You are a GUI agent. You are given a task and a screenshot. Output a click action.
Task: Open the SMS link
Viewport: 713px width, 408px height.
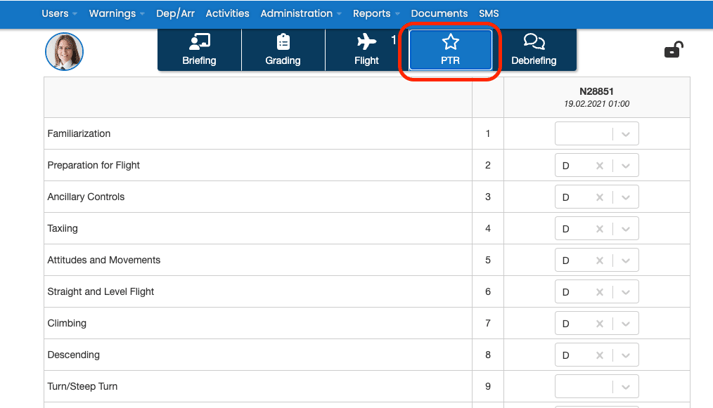tap(488, 14)
